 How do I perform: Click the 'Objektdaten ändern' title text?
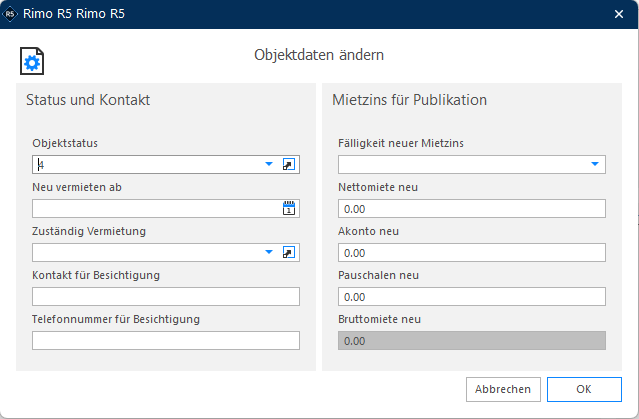click(x=319, y=55)
